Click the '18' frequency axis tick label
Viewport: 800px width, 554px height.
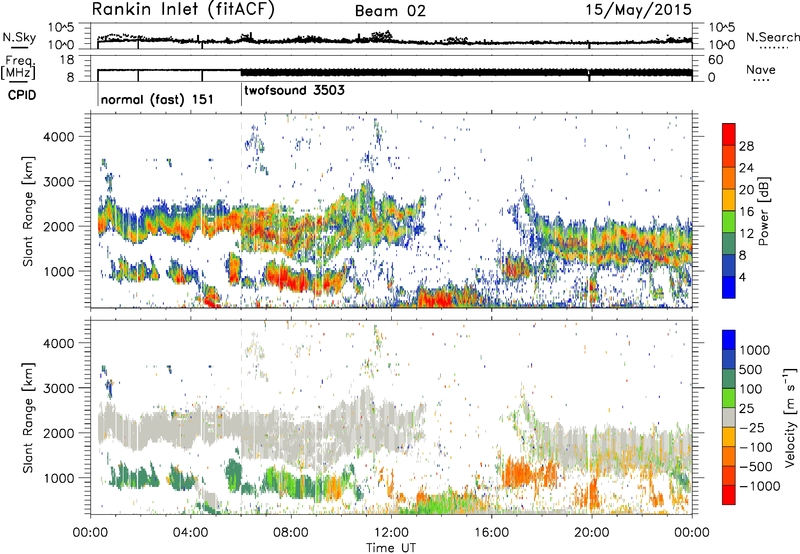click(x=66, y=60)
